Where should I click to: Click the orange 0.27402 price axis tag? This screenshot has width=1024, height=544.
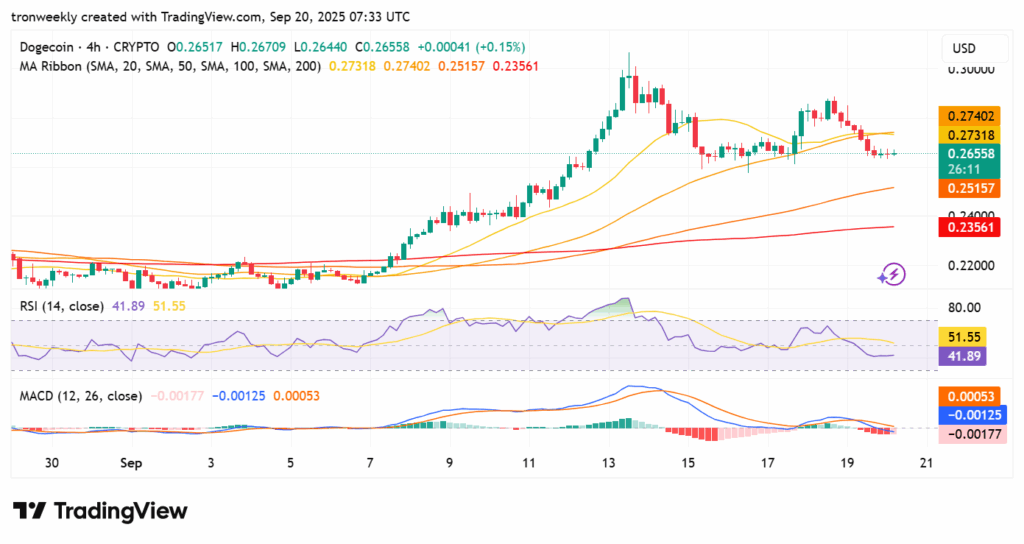coord(970,116)
